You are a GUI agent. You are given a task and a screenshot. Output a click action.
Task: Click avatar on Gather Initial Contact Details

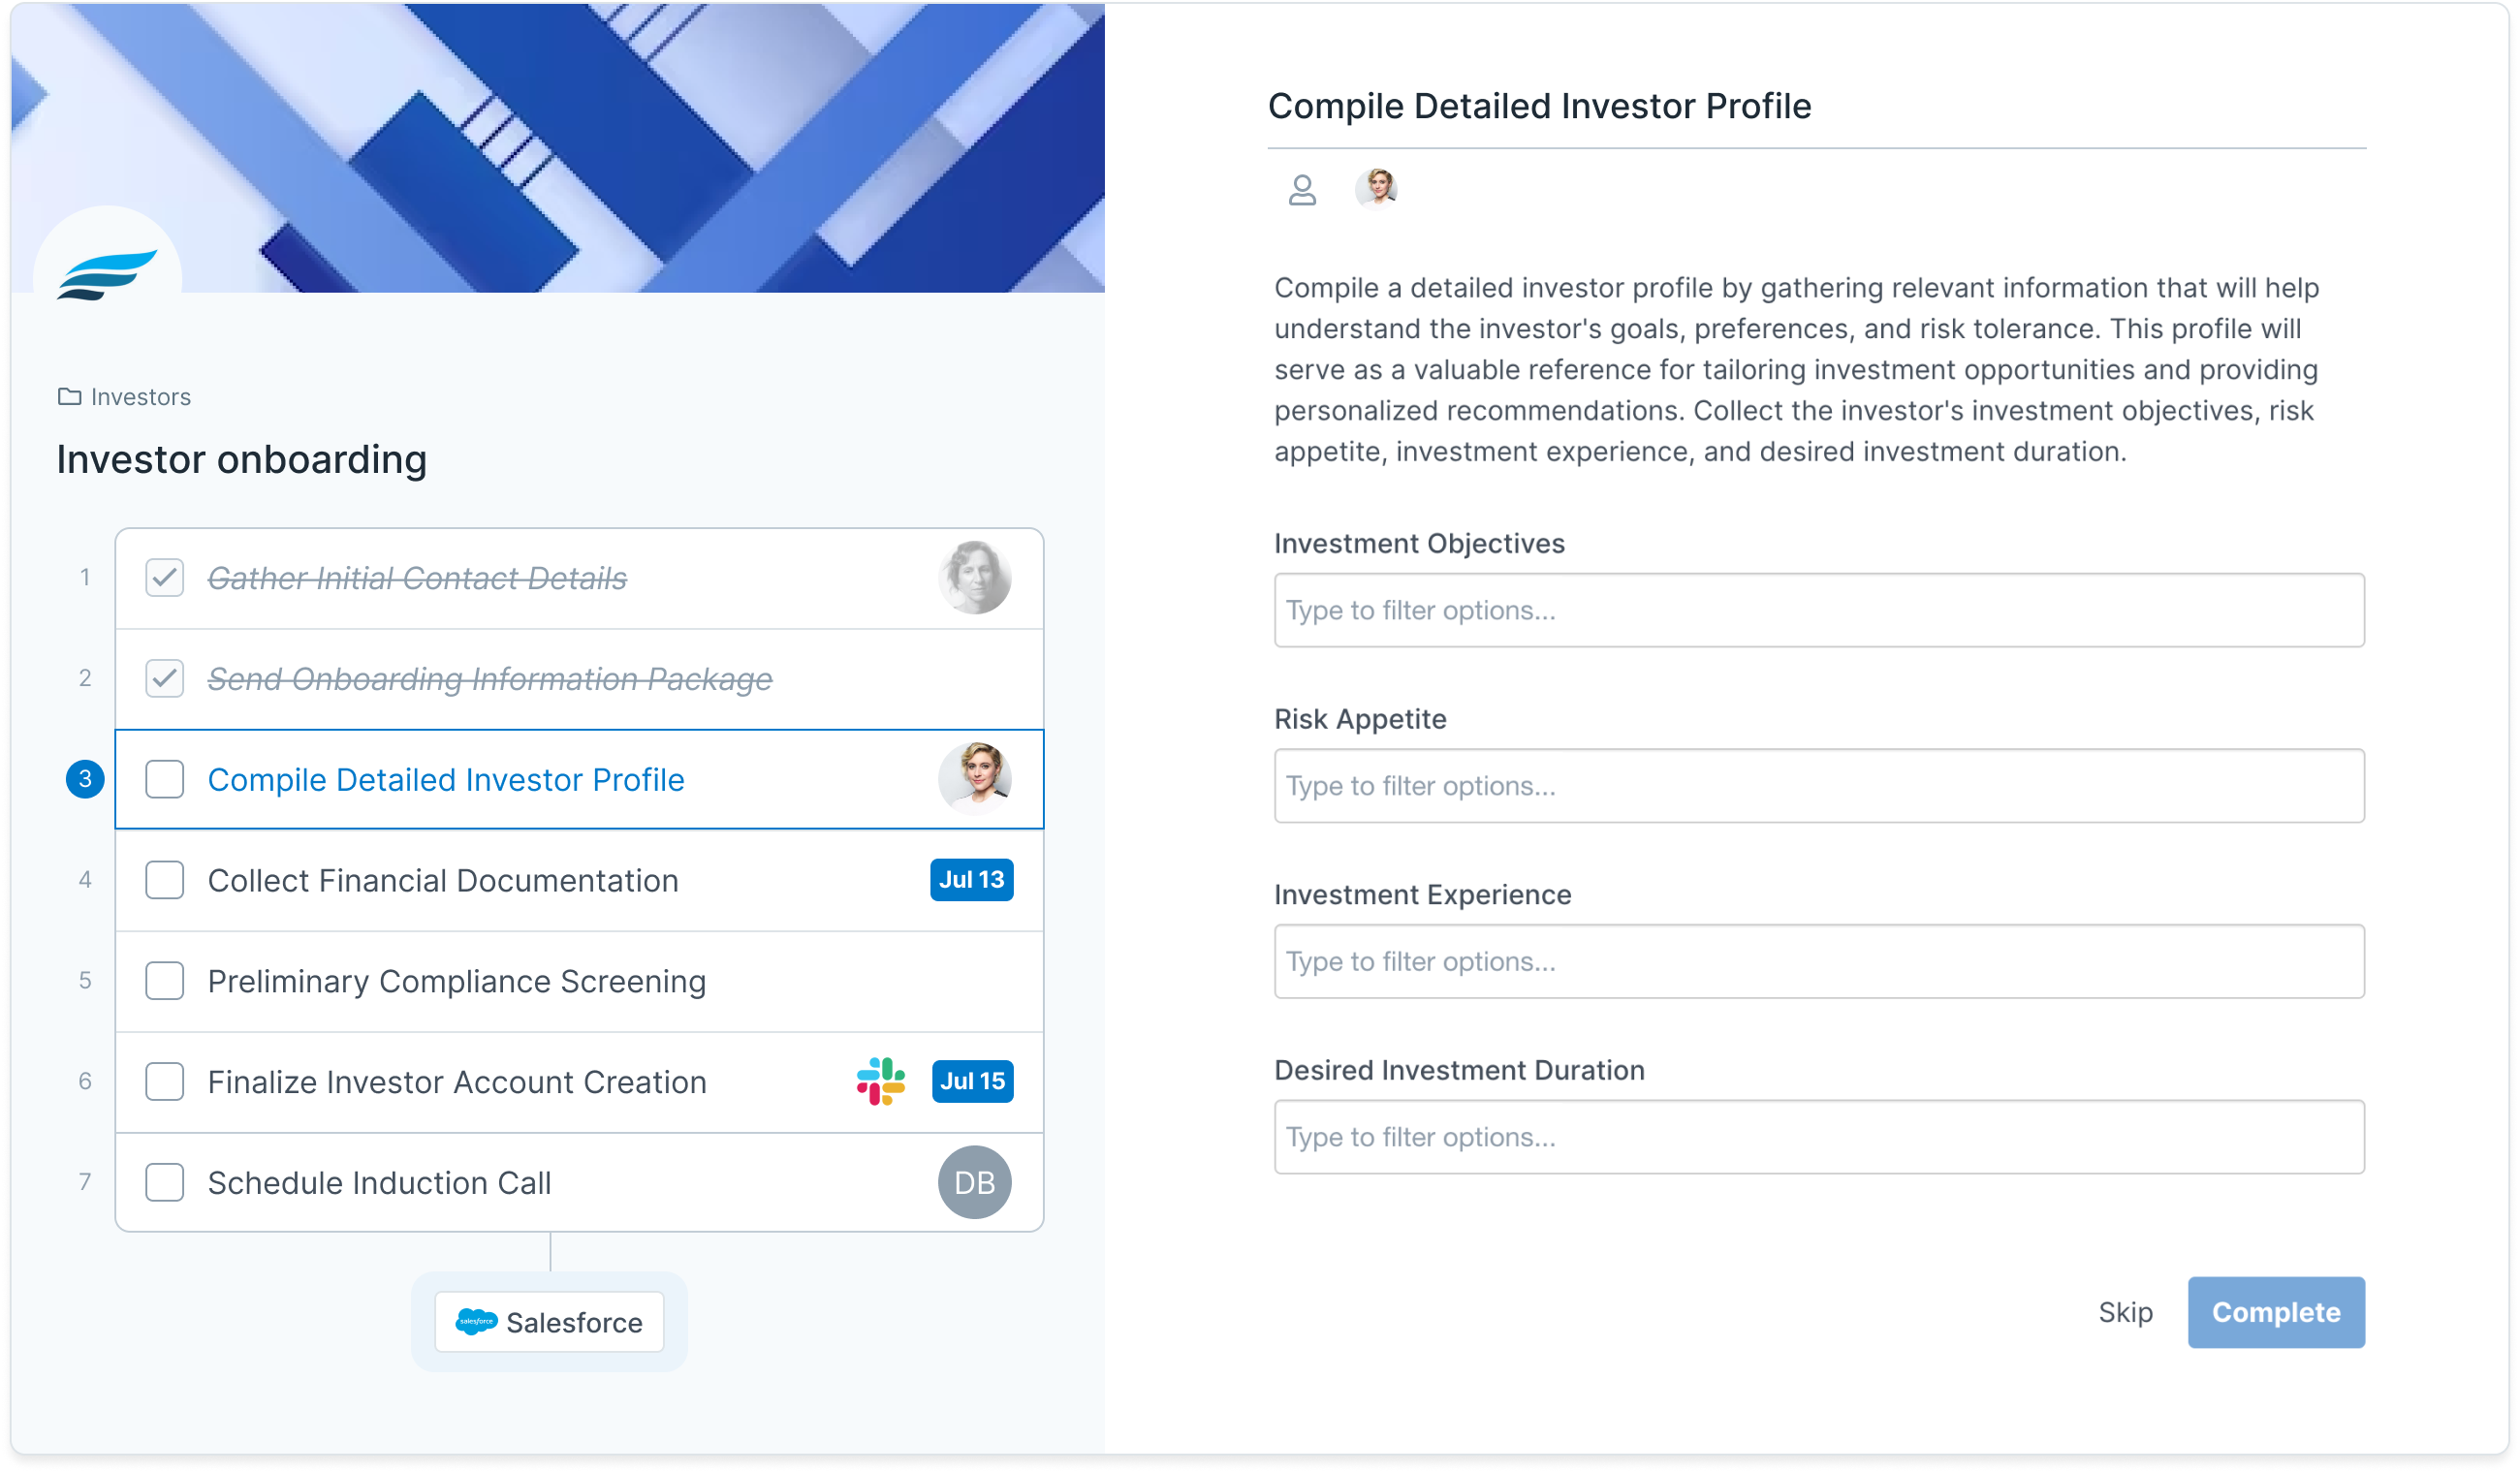974,578
